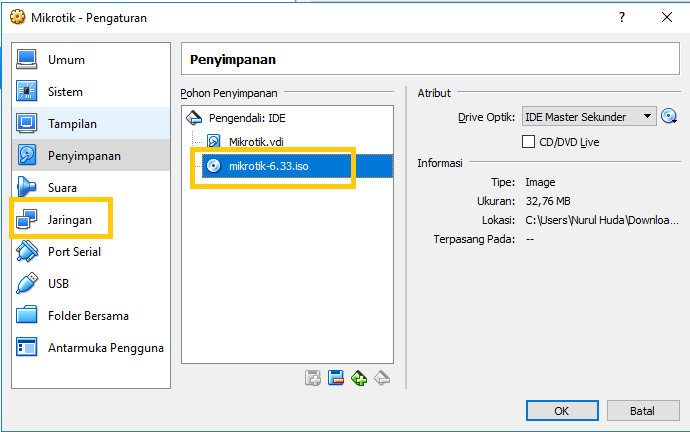
Task: Select the mikrotik-6.33.iso optical disc
Action: [x=297, y=166]
